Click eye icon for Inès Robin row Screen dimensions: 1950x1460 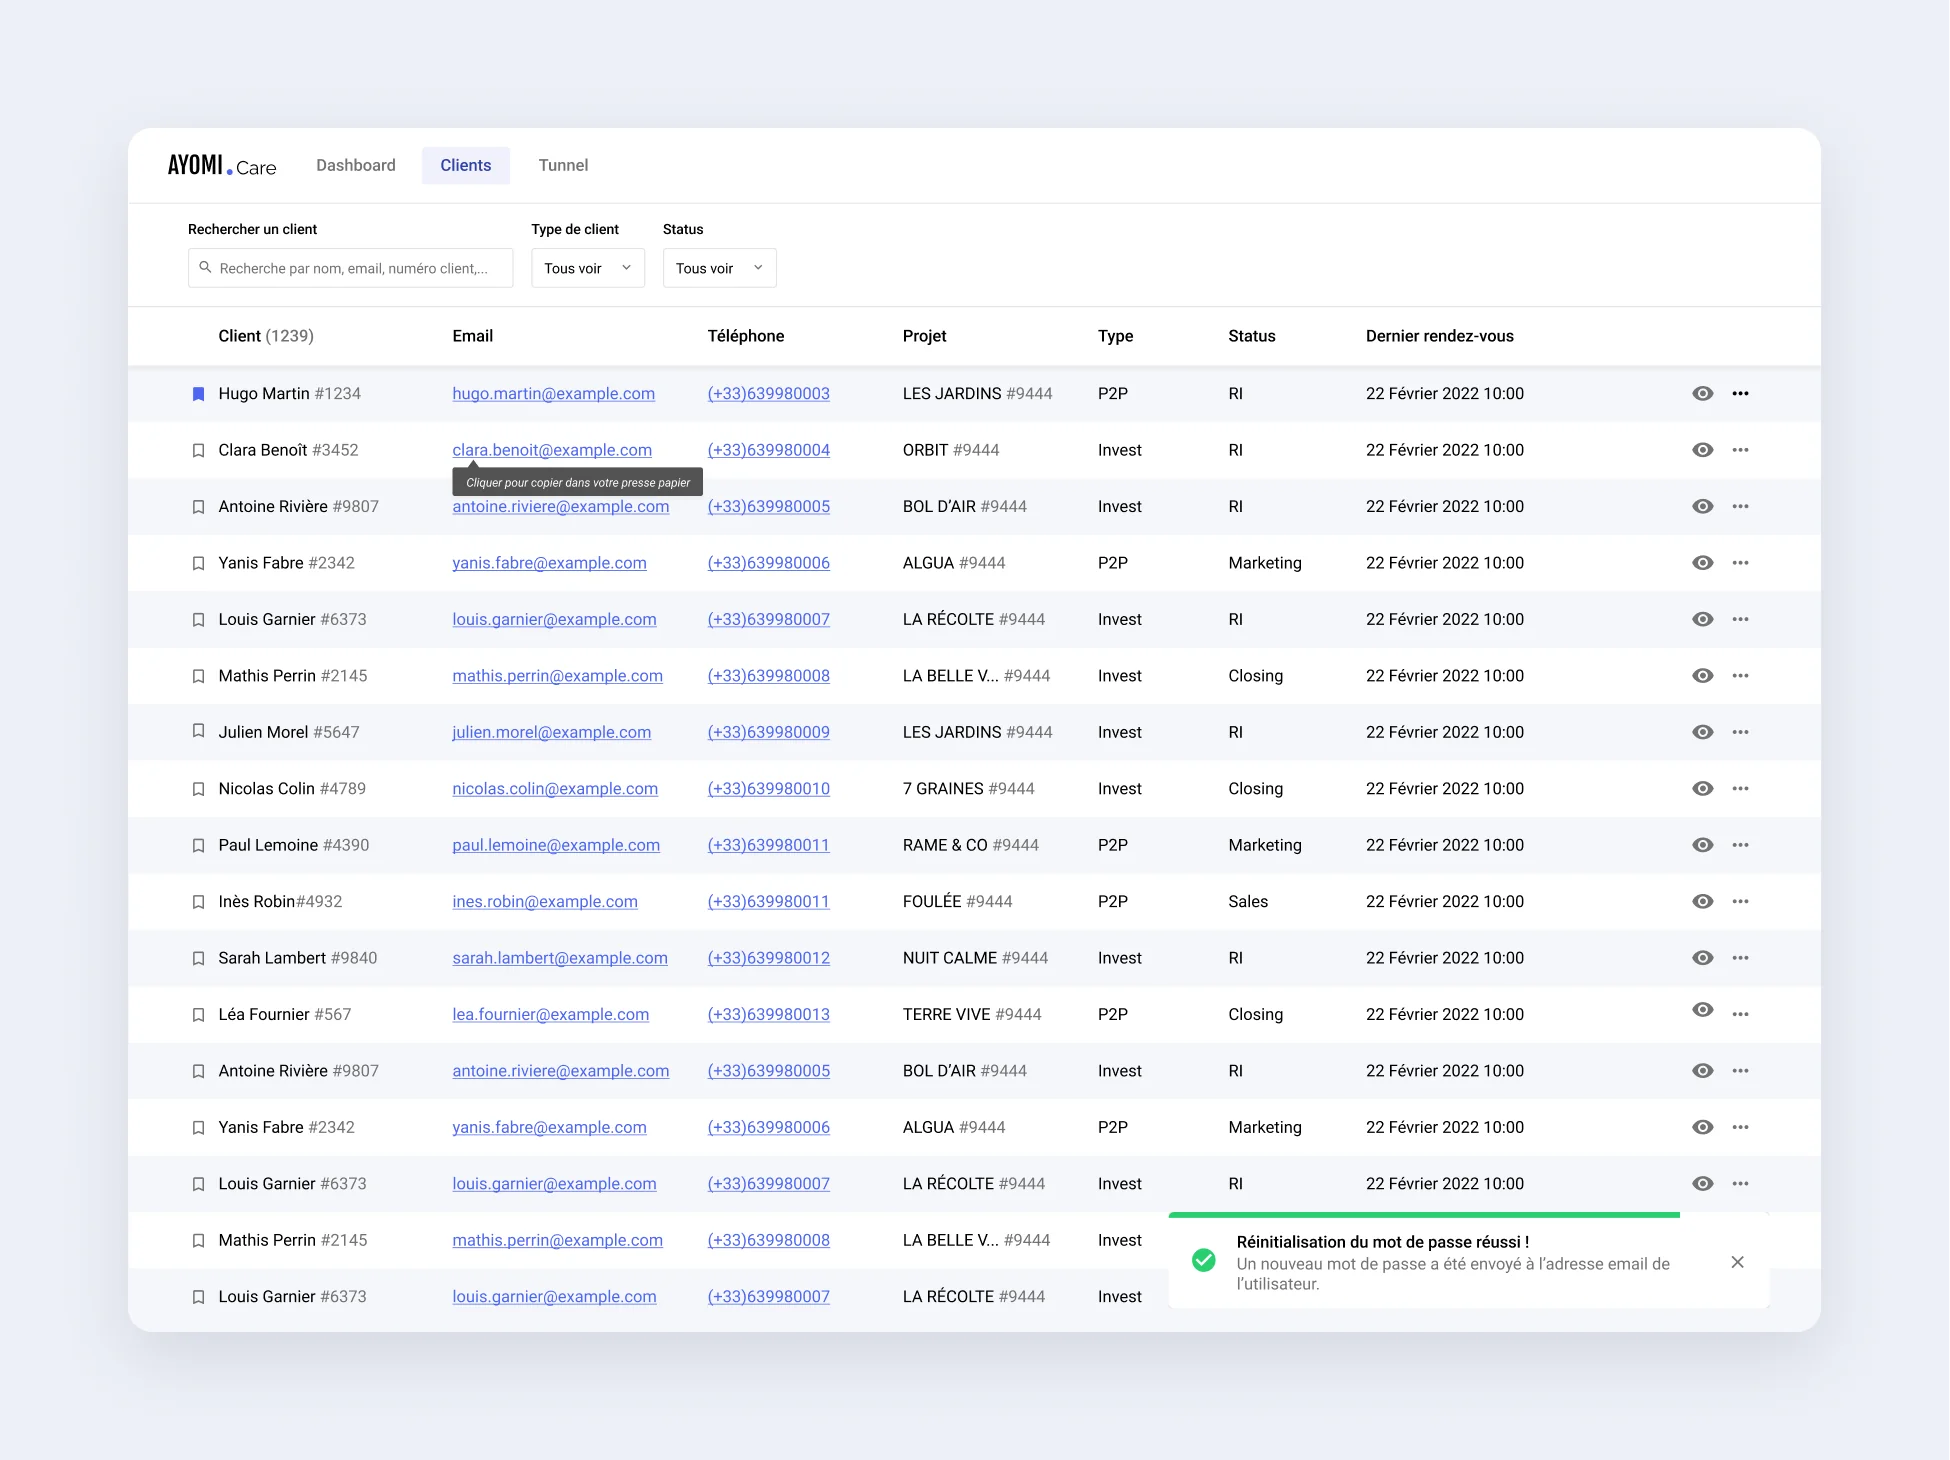tap(1702, 902)
